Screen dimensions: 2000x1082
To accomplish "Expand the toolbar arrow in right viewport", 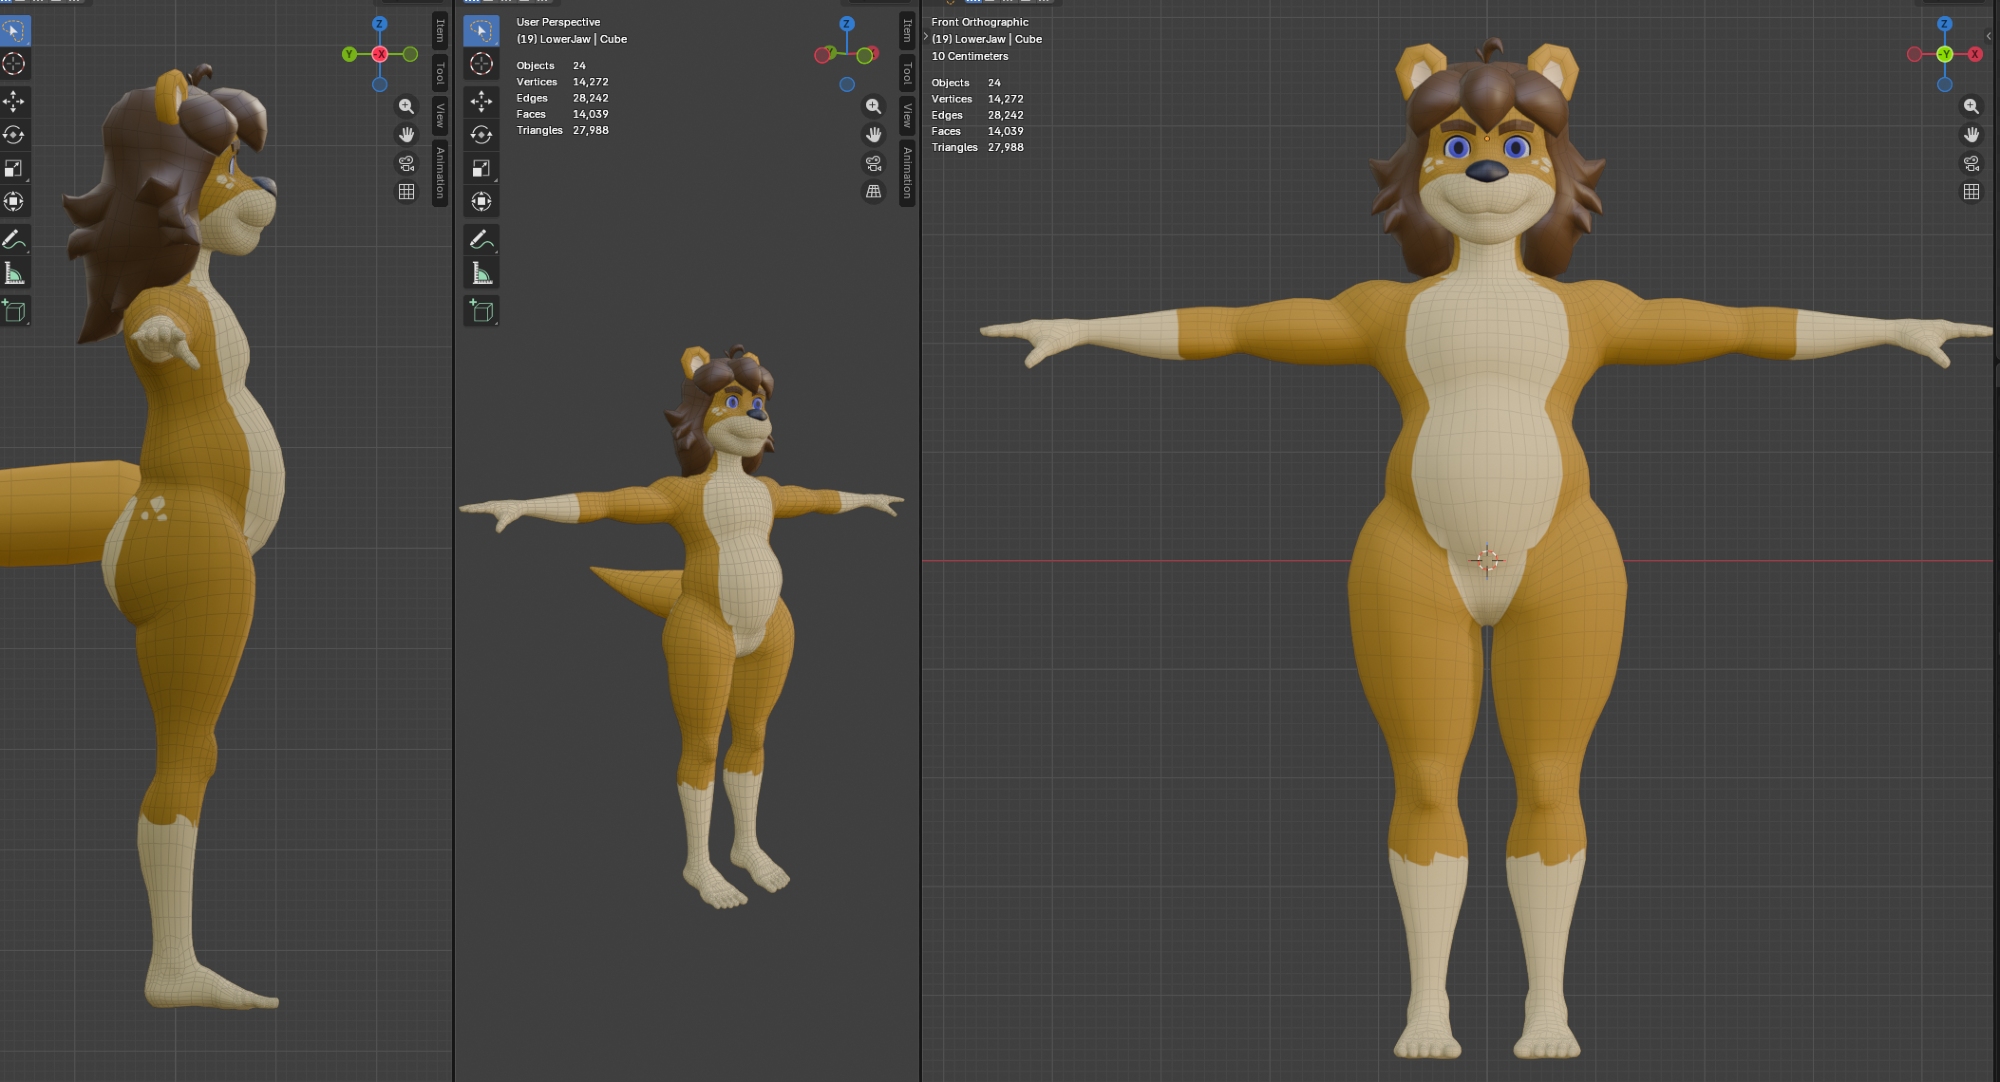I will [x=926, y=36].
